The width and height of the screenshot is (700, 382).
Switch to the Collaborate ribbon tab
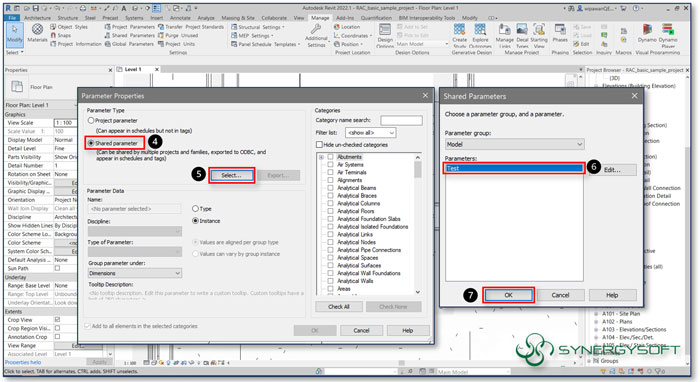pyautogui.click(x=274, y=18)
